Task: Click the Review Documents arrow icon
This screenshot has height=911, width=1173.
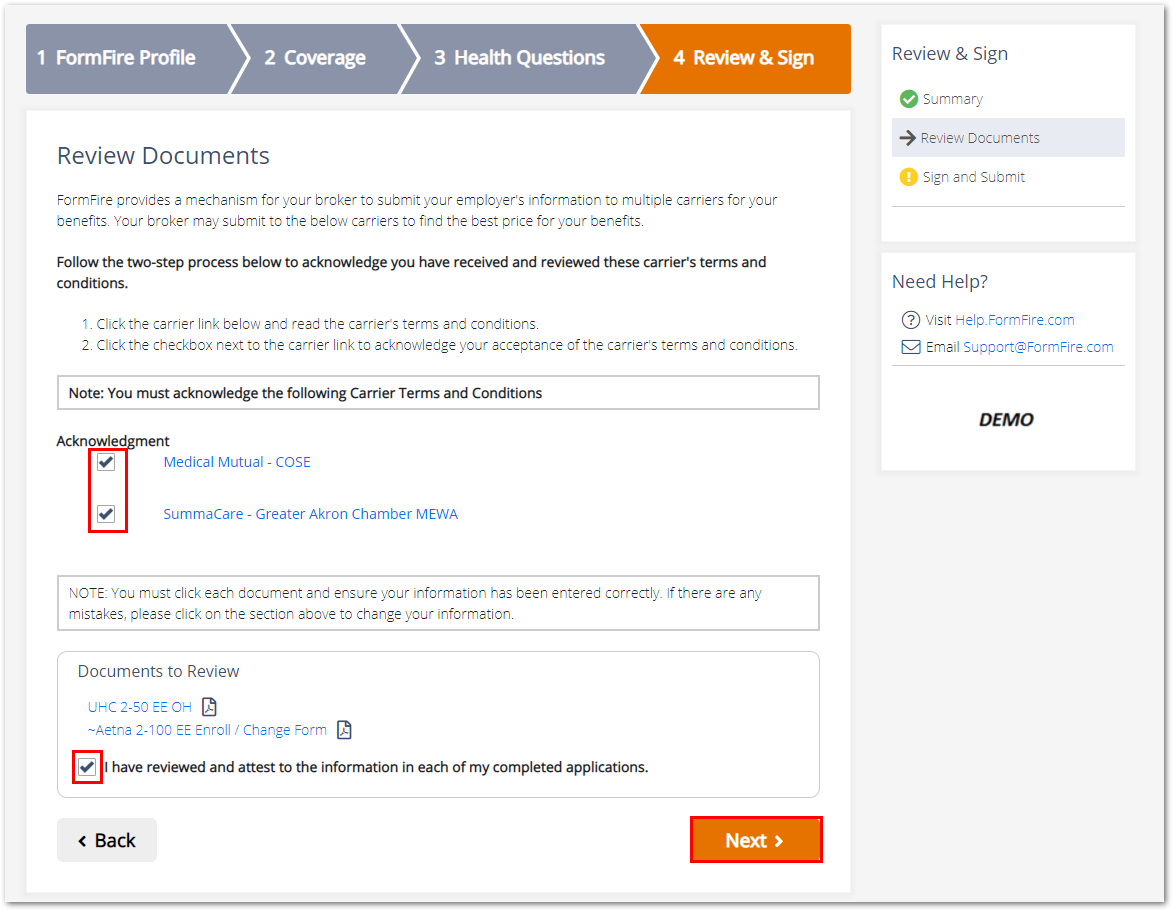Action: [x=907, y=138]
